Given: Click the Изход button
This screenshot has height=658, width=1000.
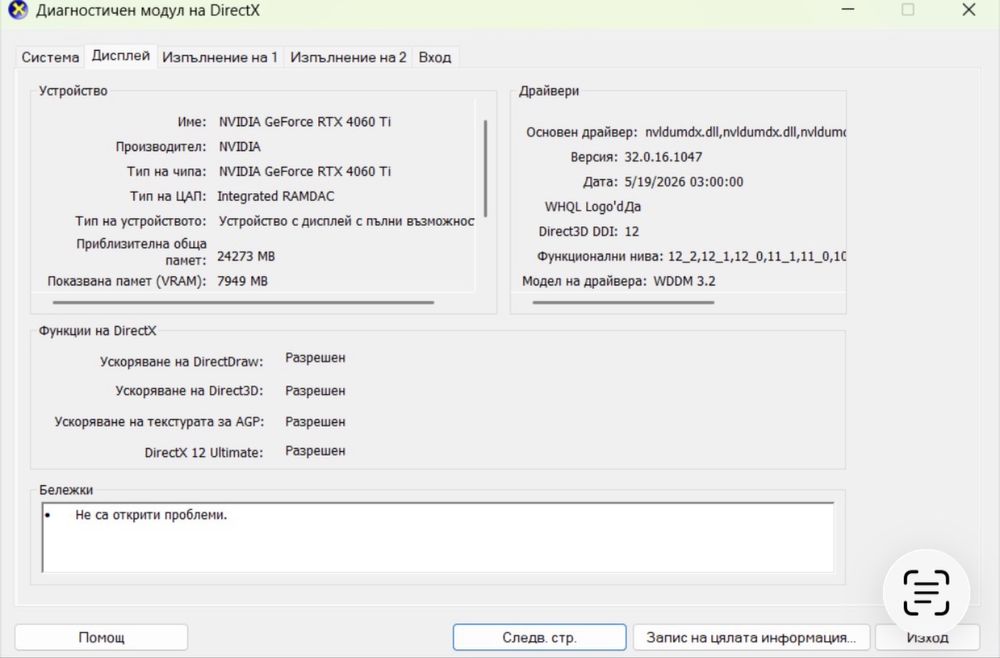Looking at the screenshot, I should [927, 637].
